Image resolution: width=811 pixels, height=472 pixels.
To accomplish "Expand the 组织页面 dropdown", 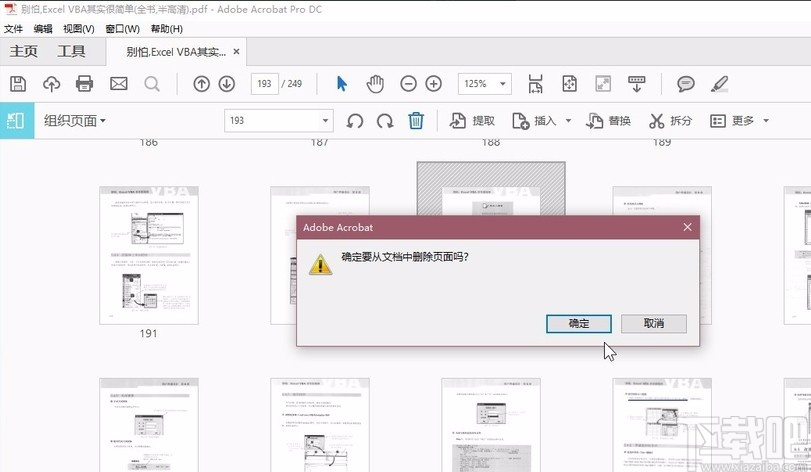I will (74, 121).
